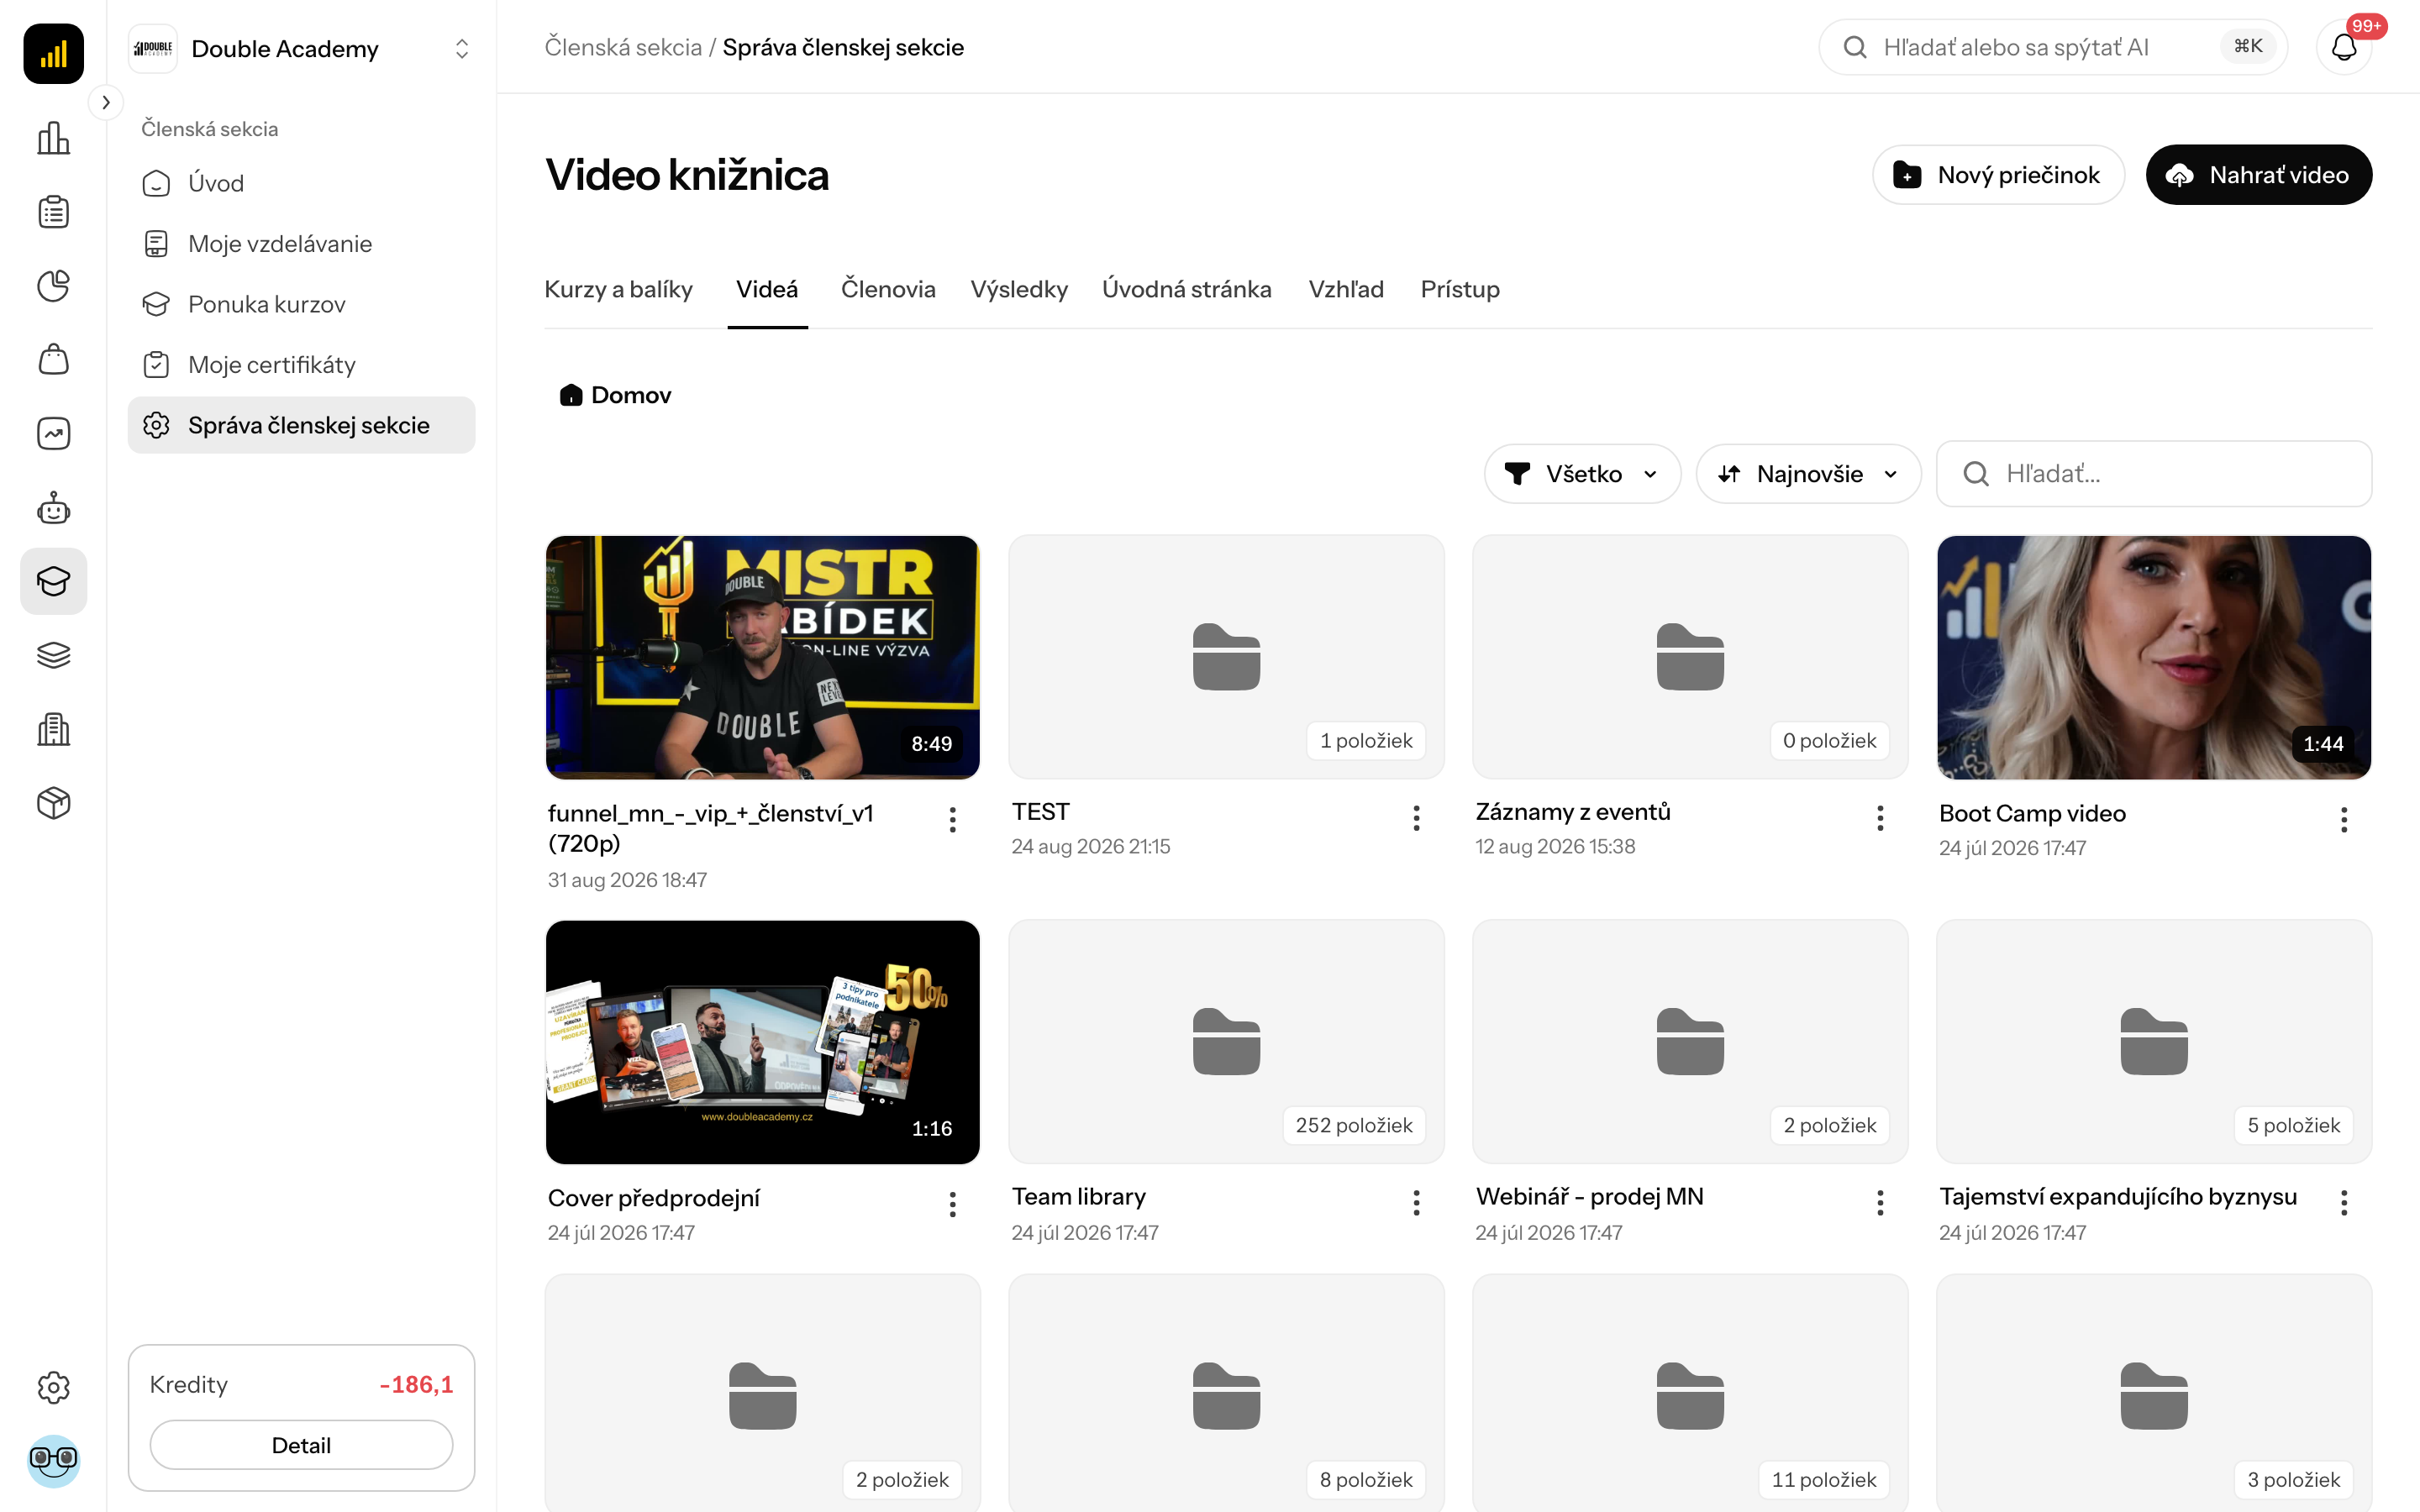
Task: Switch to Prístup tab
Action: [x=1460, y=290]
